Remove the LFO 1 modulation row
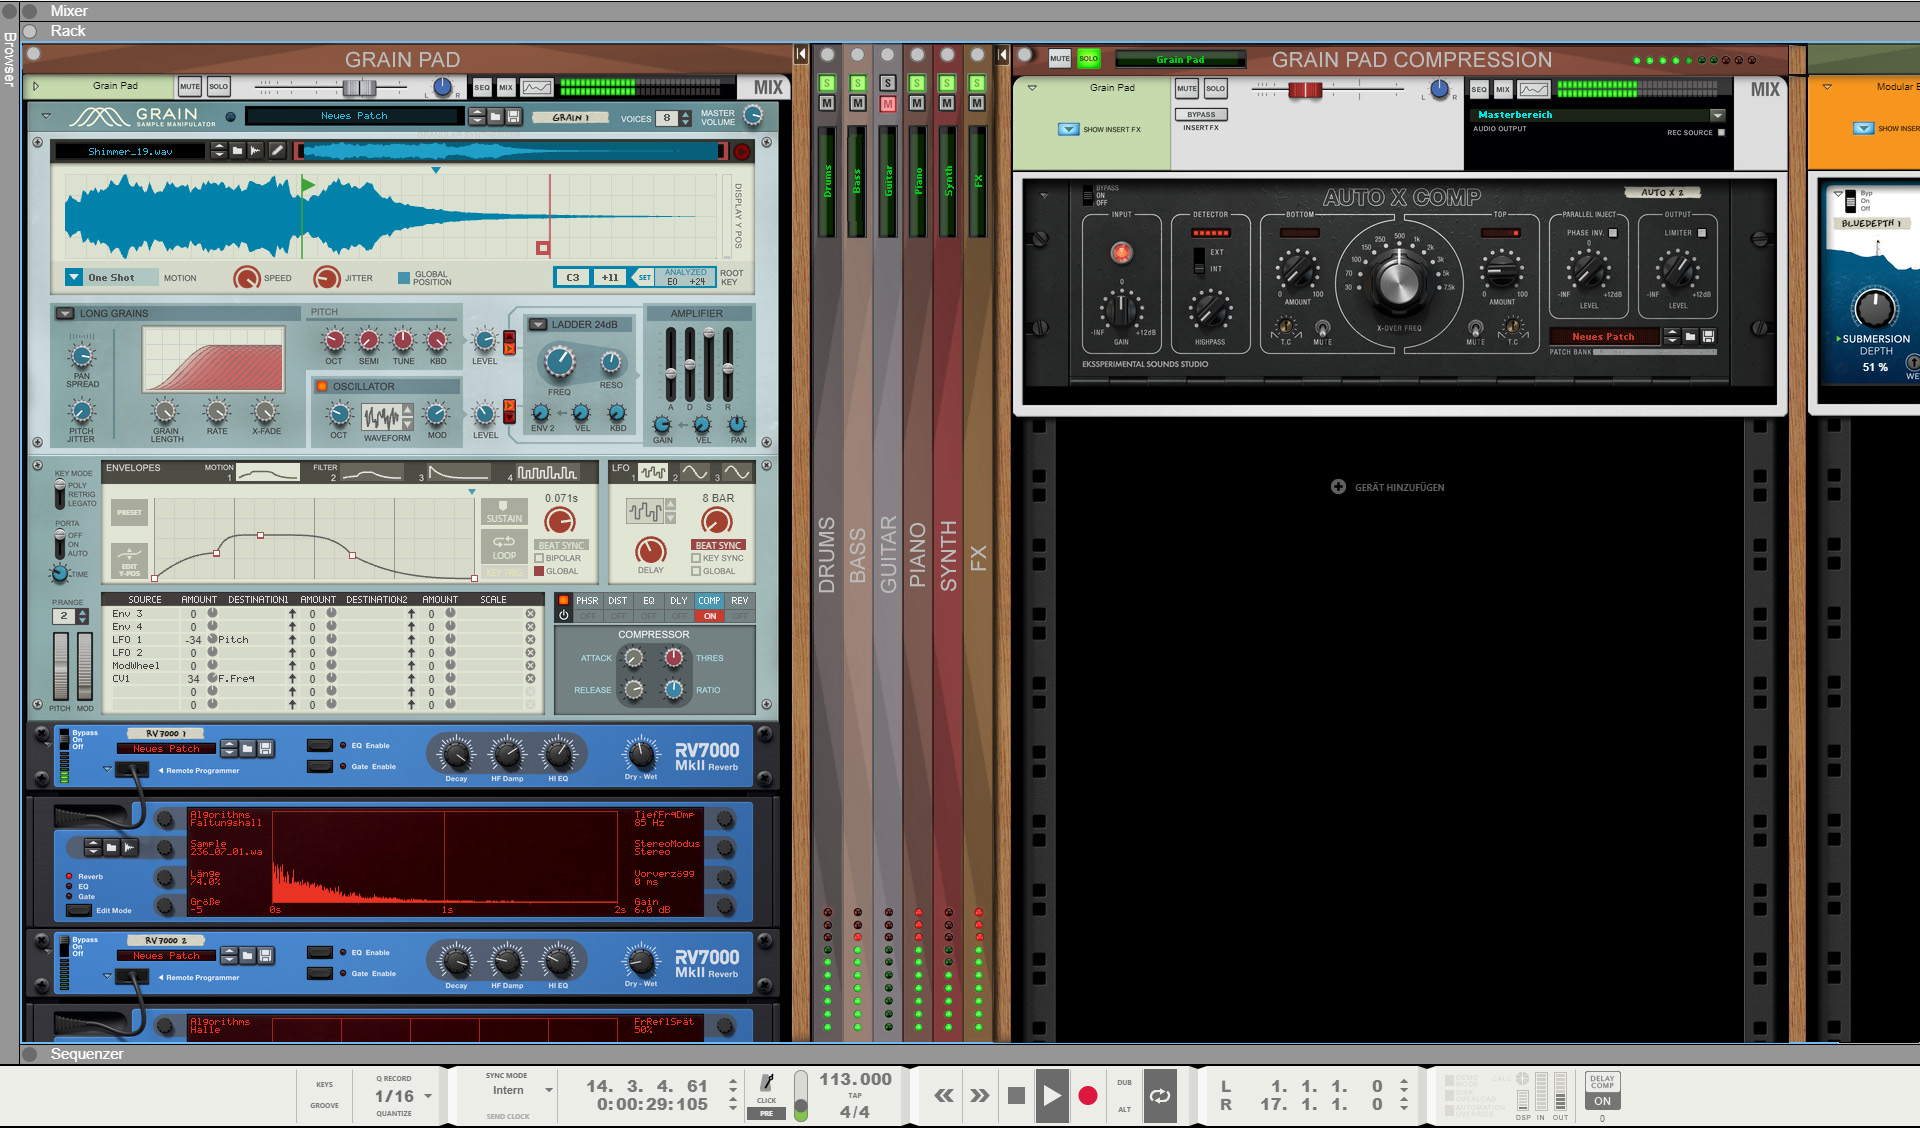This screenshot has width=1920, height=1128. 530,640
